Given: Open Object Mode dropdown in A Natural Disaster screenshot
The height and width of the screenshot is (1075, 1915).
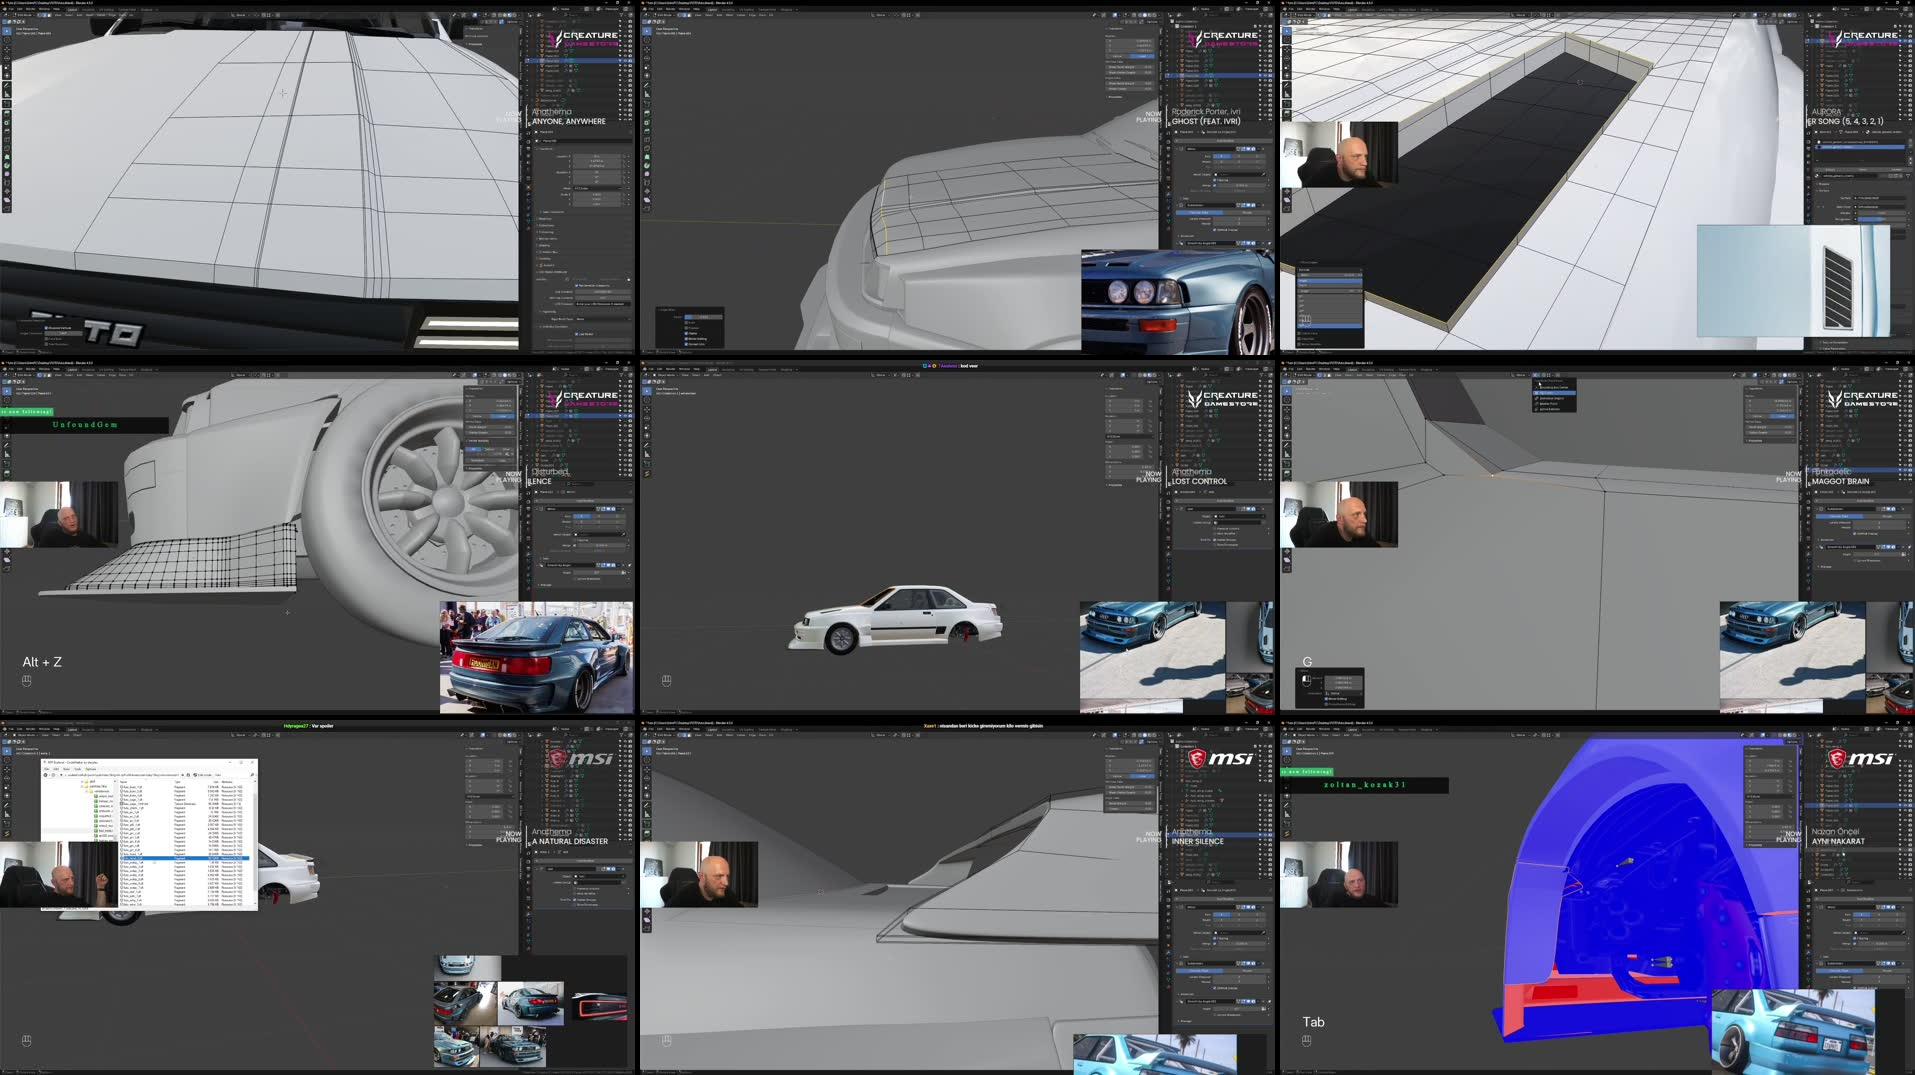Looking at the screenshot, I should pos(26,735).
